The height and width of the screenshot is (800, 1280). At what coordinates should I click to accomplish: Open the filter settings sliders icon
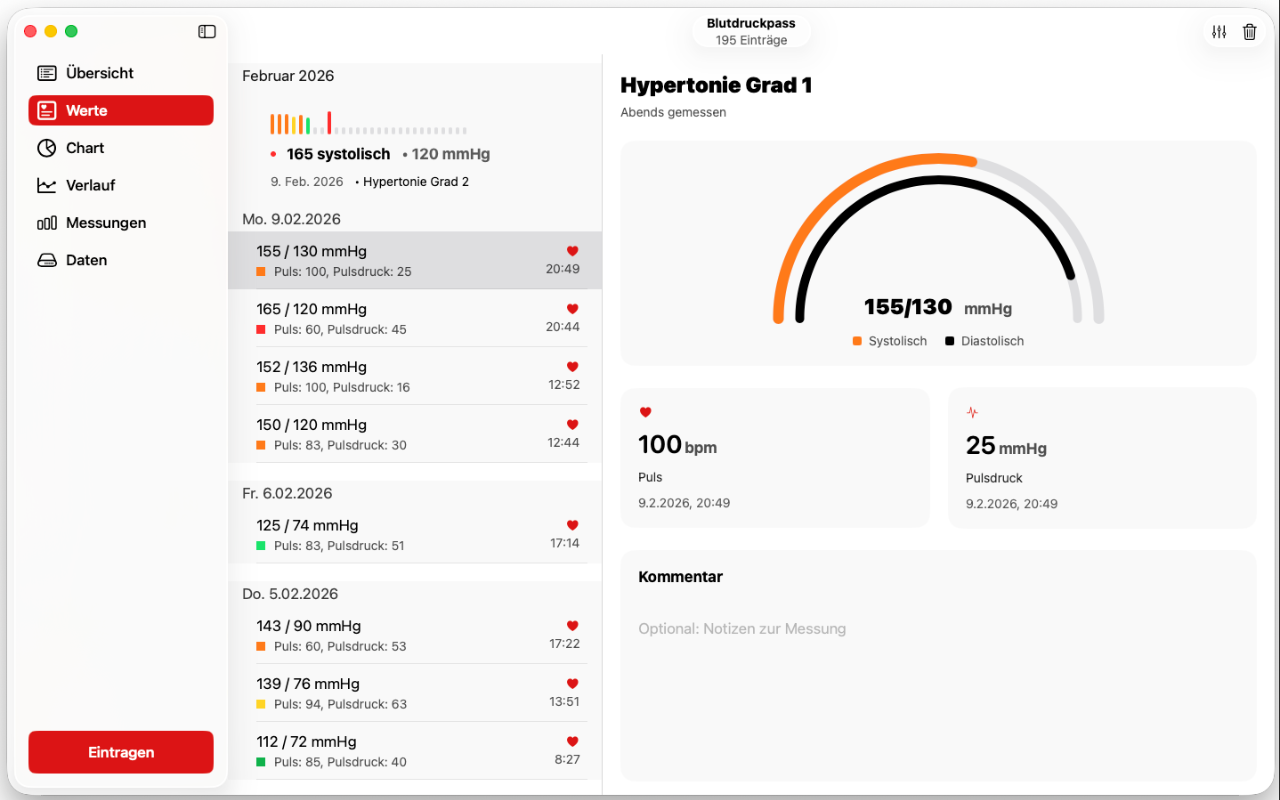(1219, 32)
